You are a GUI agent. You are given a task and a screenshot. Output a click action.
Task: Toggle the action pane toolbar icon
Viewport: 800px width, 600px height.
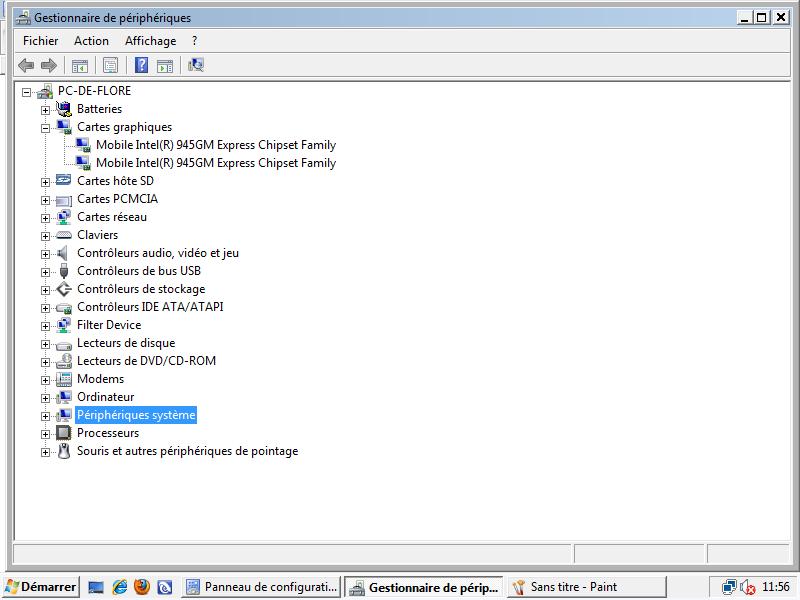[165, 65]
